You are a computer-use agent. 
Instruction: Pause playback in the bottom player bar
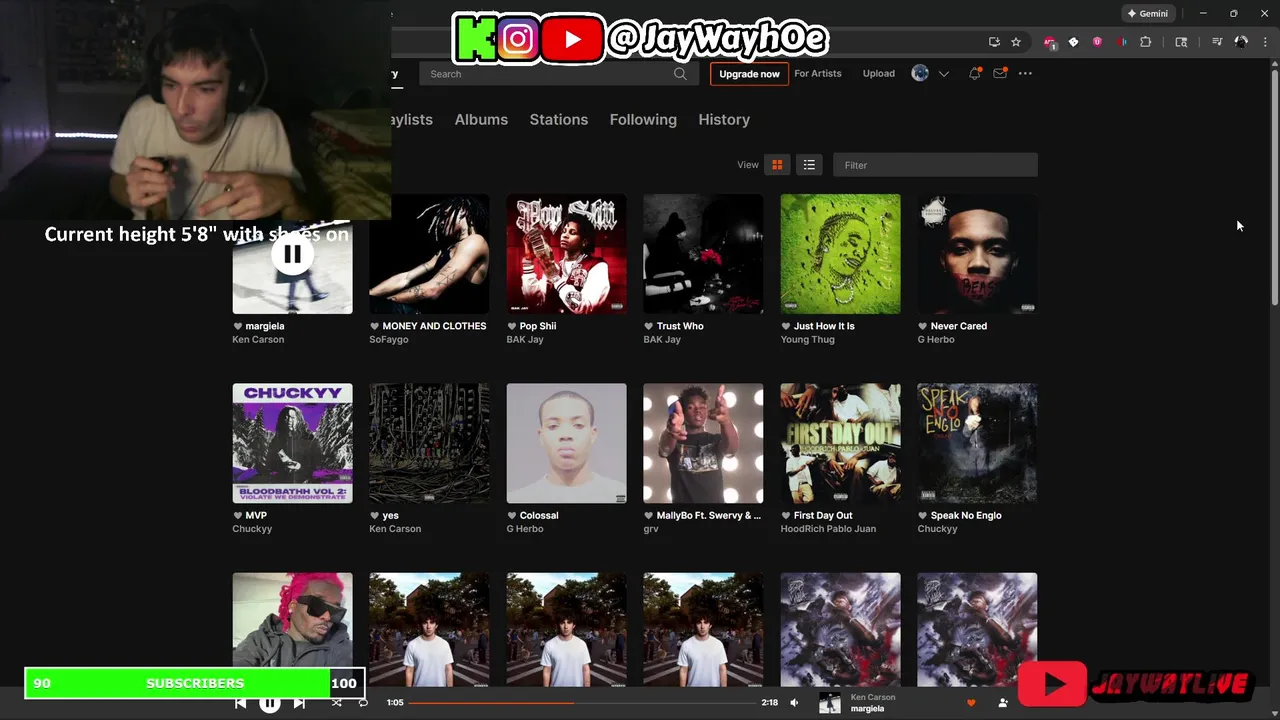point(270,703)
